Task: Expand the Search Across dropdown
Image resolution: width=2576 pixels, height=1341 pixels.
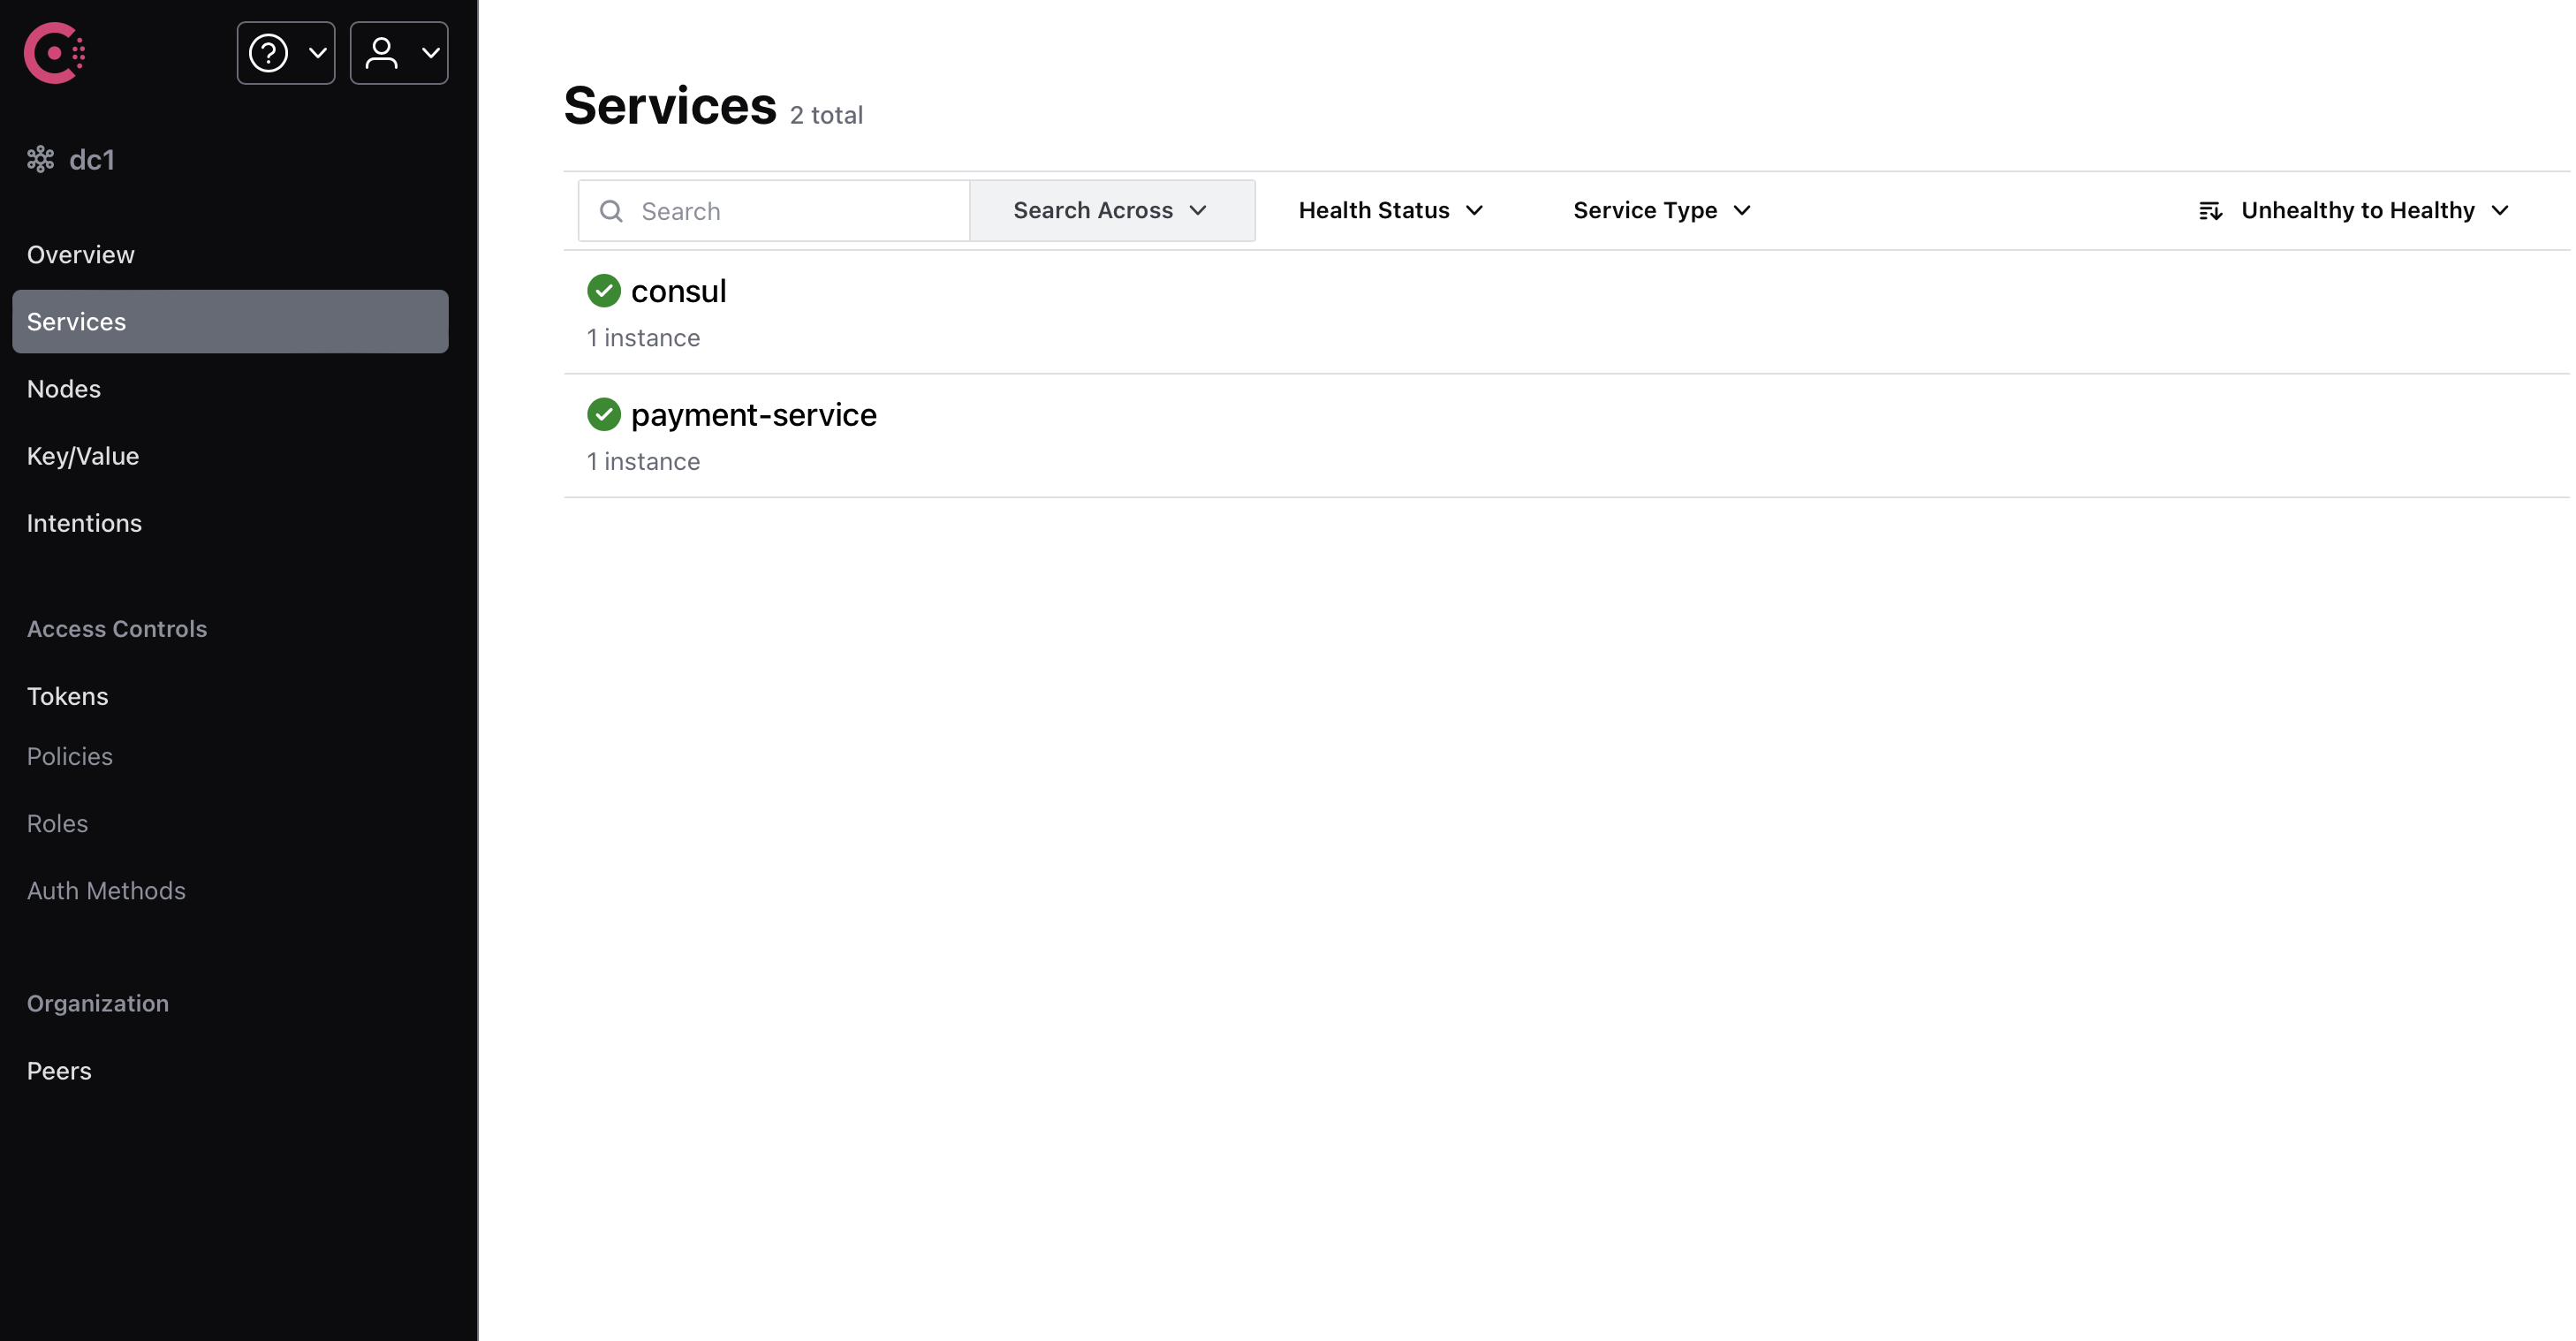Action: (x=1111, y=211)
